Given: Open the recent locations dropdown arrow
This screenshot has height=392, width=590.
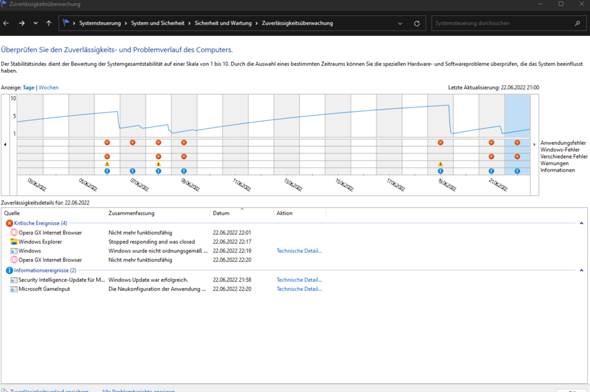Looking at the screenshot, I should click(x=35, y=23).
